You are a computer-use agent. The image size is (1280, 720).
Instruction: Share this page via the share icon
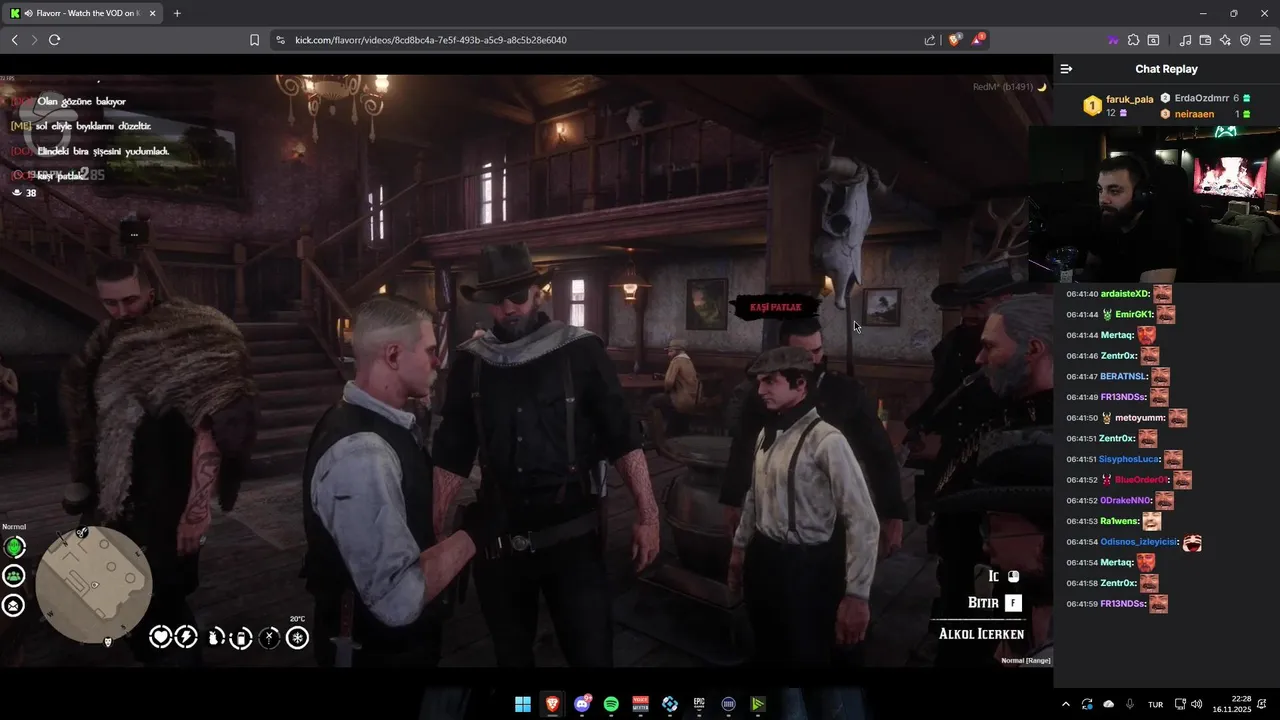[x=930, y=40]
